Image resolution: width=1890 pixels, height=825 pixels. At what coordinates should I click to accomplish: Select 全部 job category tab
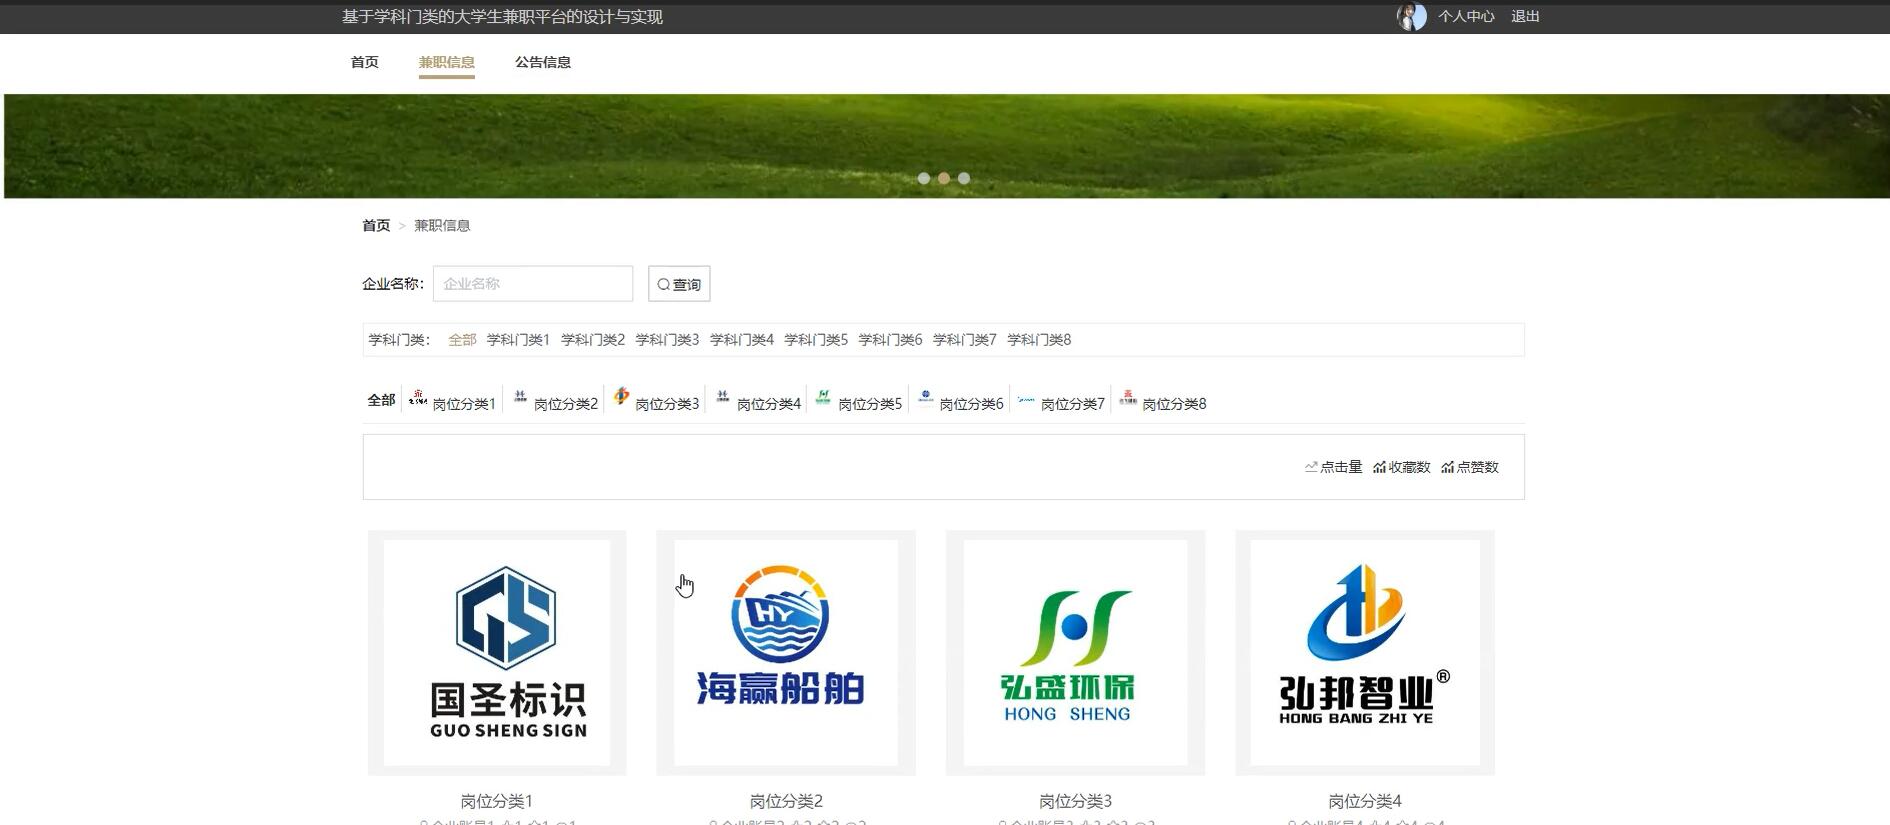pos(381,400)
